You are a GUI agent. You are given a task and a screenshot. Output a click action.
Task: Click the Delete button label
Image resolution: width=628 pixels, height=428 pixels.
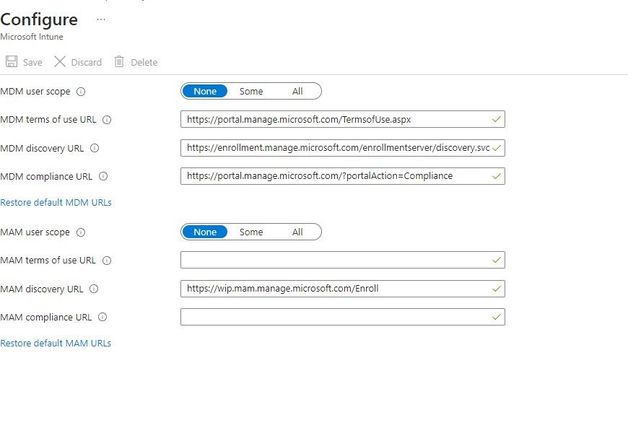(144, 62)
